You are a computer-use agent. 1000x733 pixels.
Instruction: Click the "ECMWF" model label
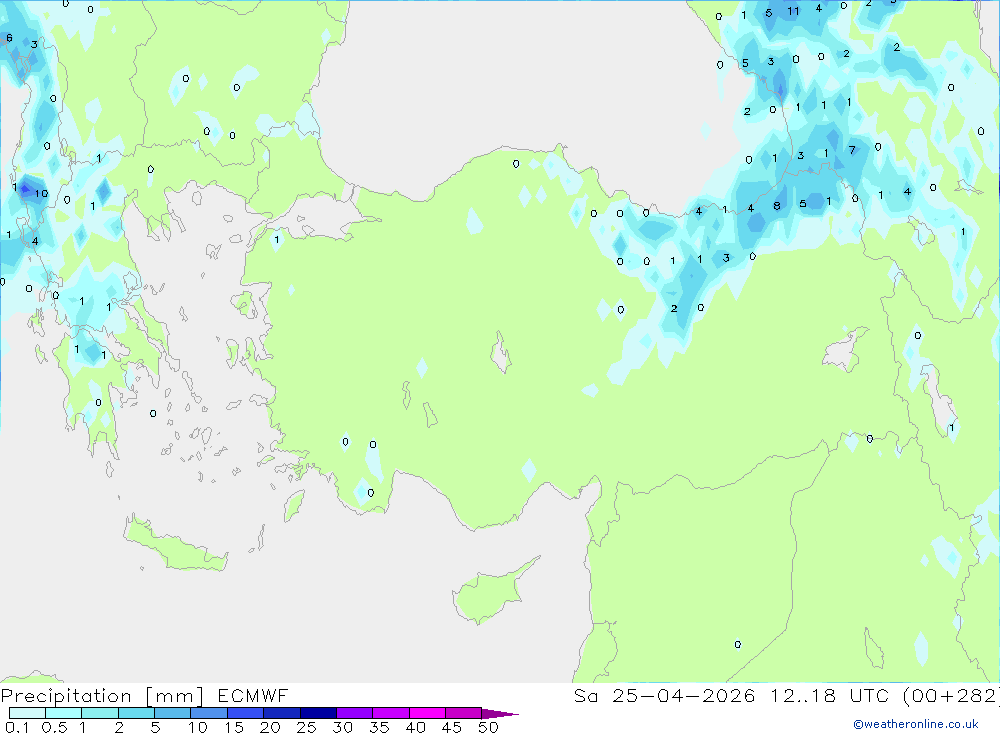pos(253,695)
